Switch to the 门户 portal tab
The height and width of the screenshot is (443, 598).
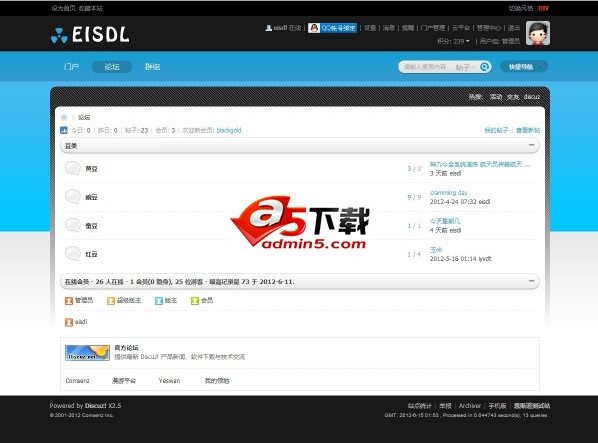click(71, 67)
